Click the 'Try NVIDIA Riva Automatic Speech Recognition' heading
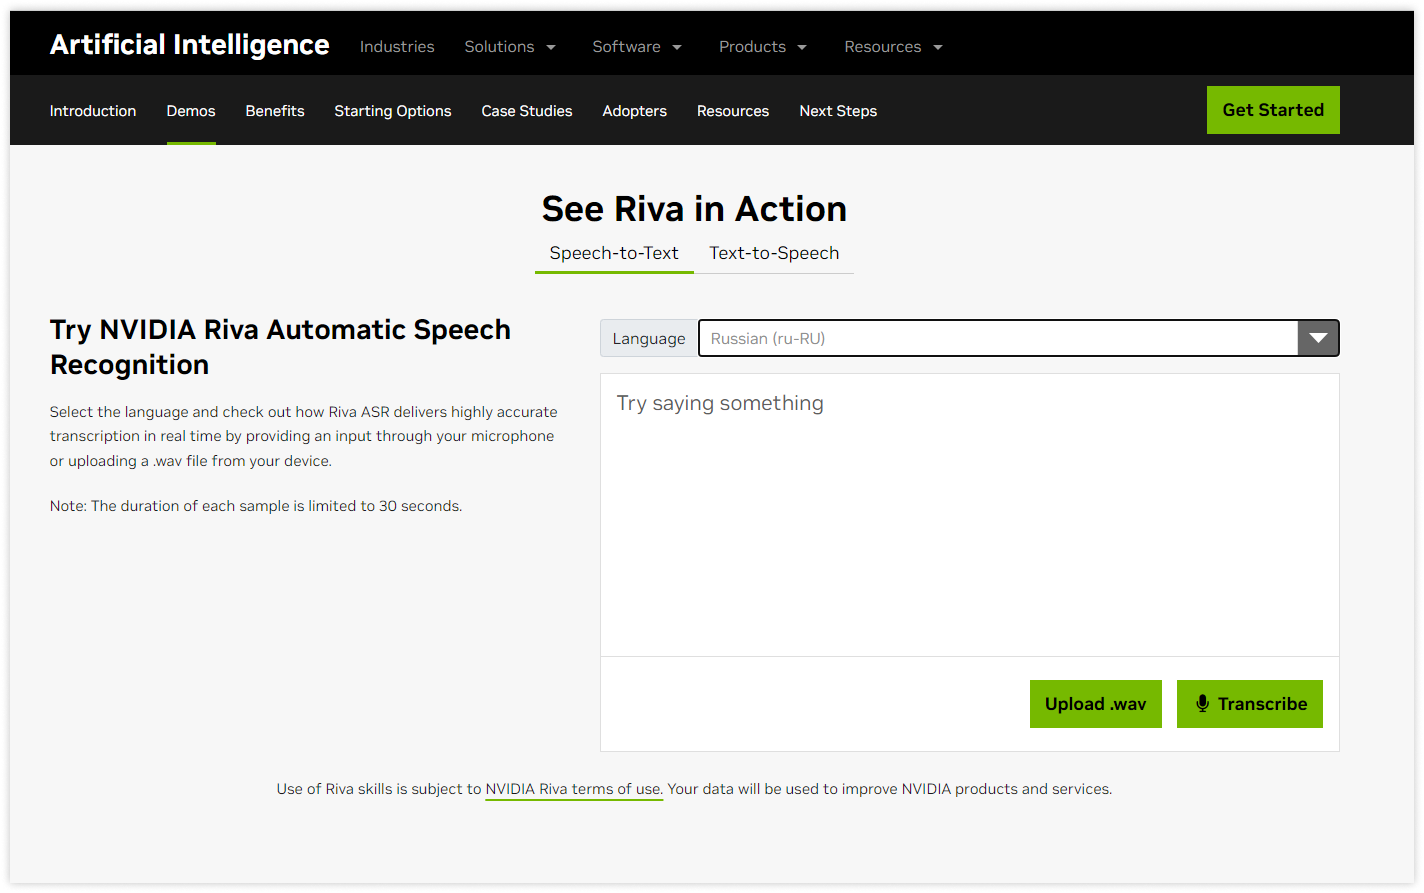The image size is (1424, 893). pos(280,347)
